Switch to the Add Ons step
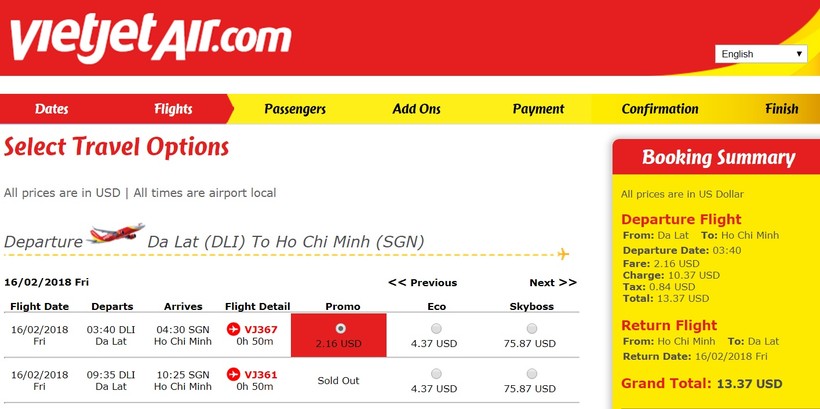Image resolution: width=820 pixels, height=409 pixels. (x=416, y=109)
